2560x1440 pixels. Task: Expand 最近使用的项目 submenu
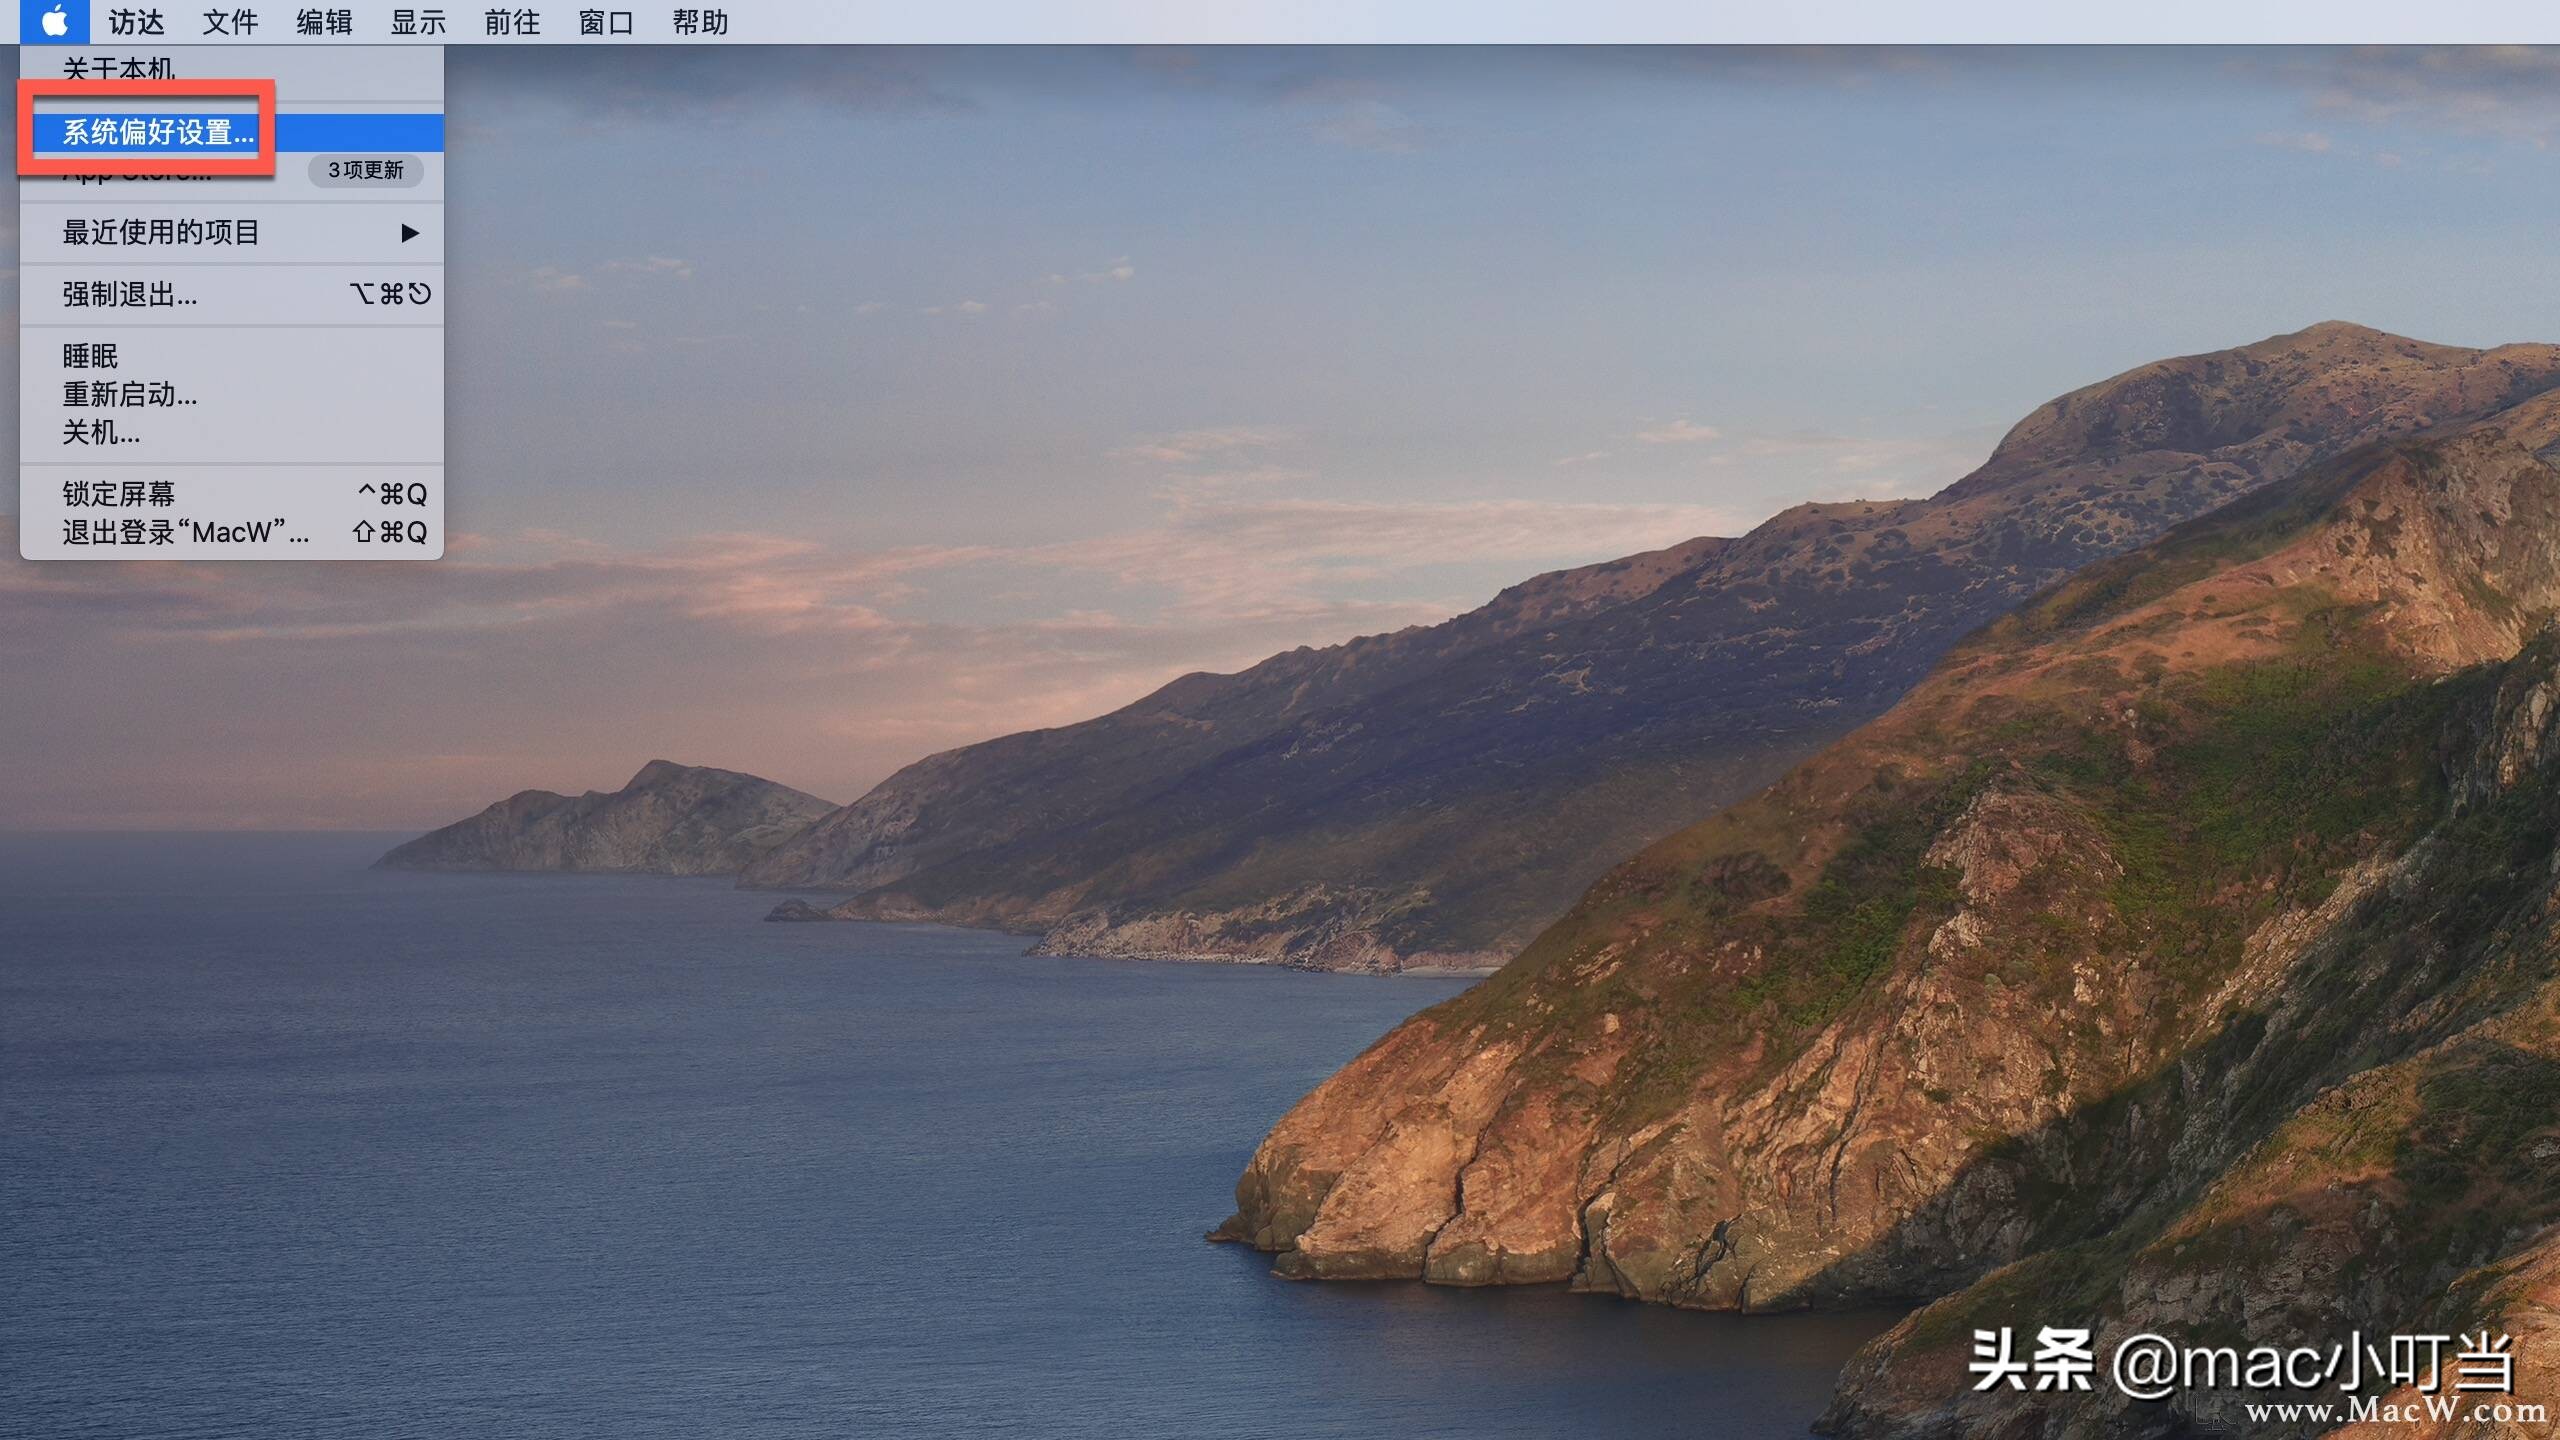[x=160, y=232]
